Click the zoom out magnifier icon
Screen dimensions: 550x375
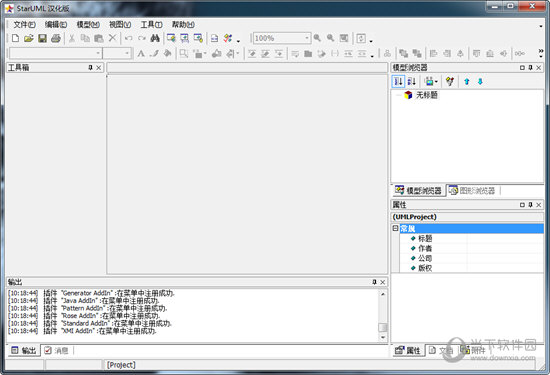point(330,38)
